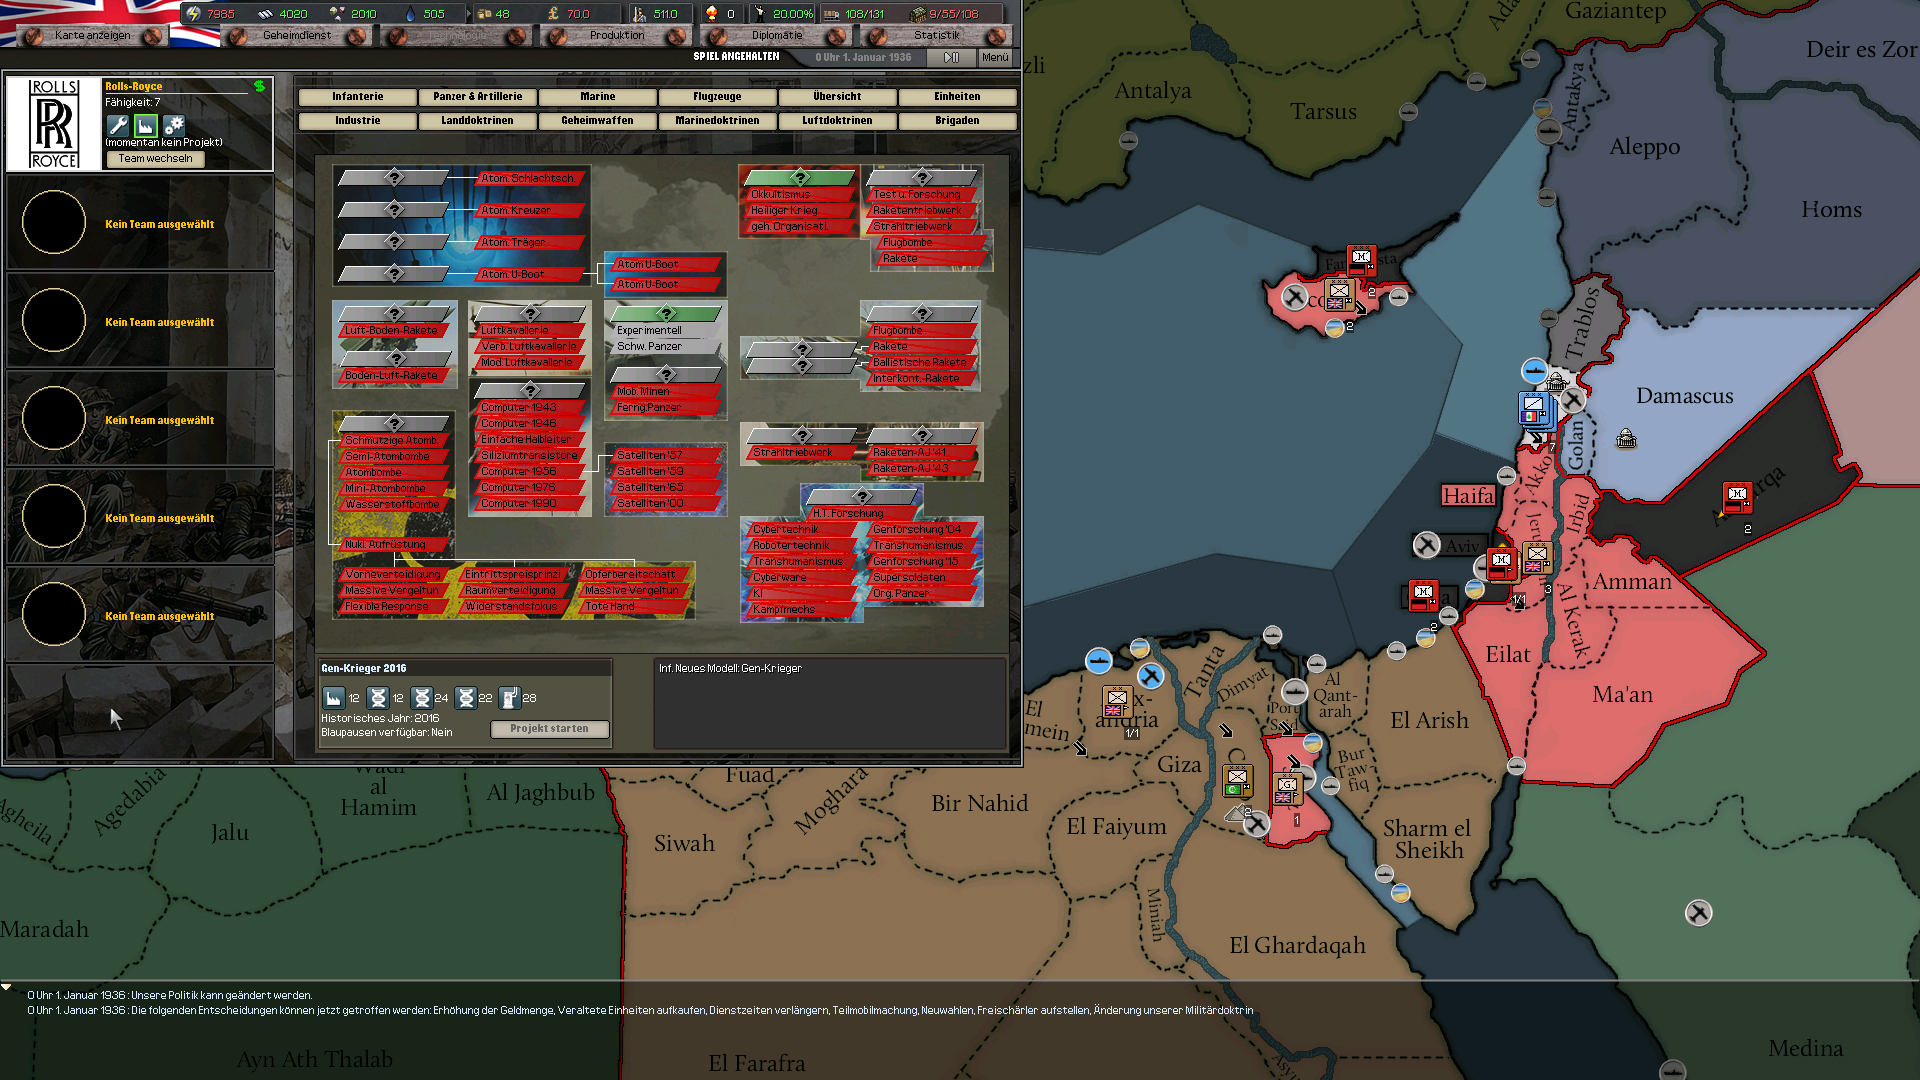1920x1080 pixels.
Task: Toggle game pause with play/pause button
Action: click(951, 57)
